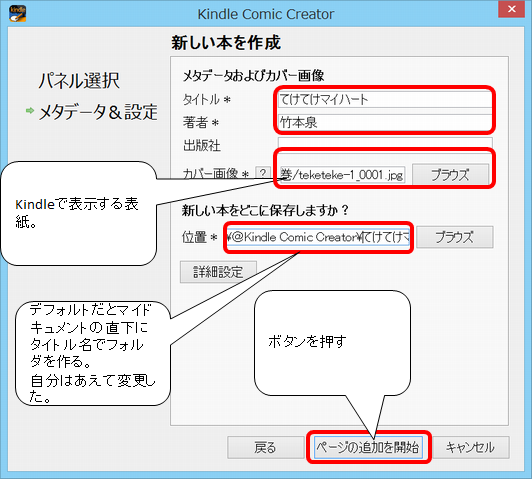Image resolution: width=532 pixels, height=479 pixels.
Task: Click the Kindle app icon in title bar
Action: pos(18,14)
